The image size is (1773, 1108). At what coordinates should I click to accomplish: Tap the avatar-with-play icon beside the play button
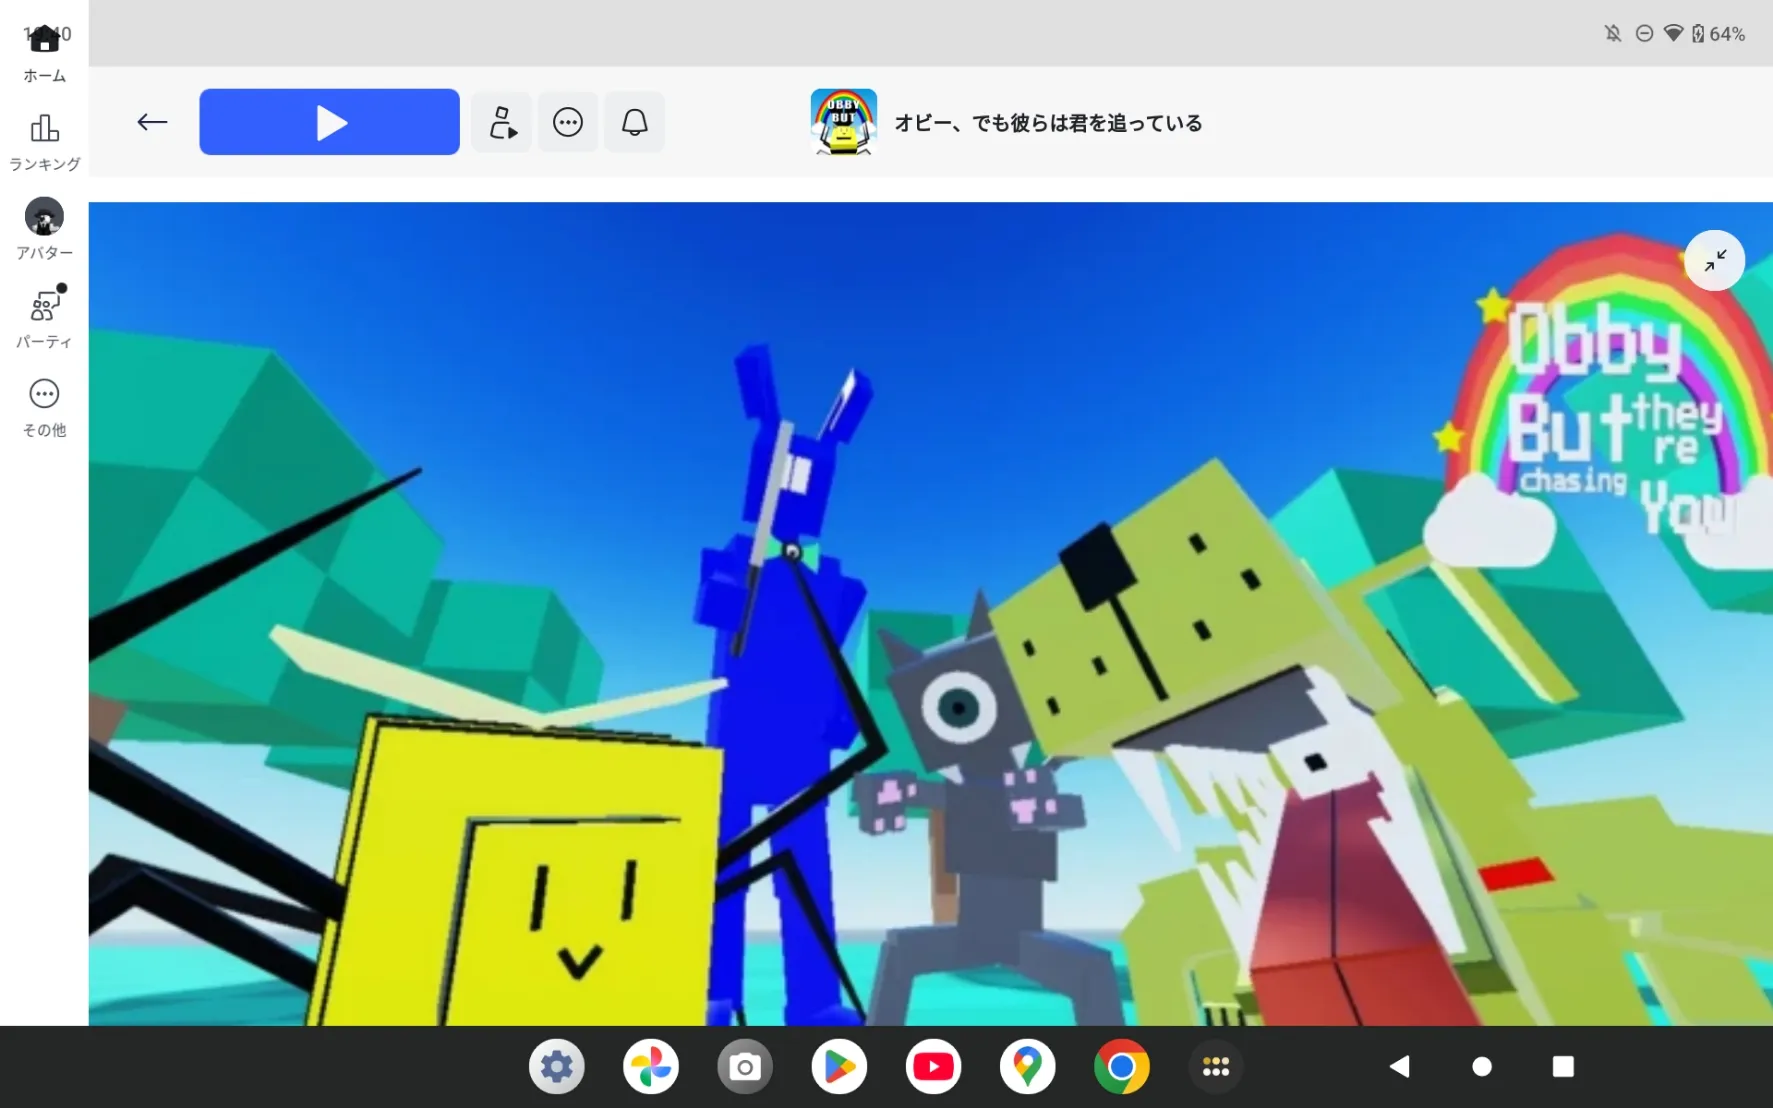[502, 122]
